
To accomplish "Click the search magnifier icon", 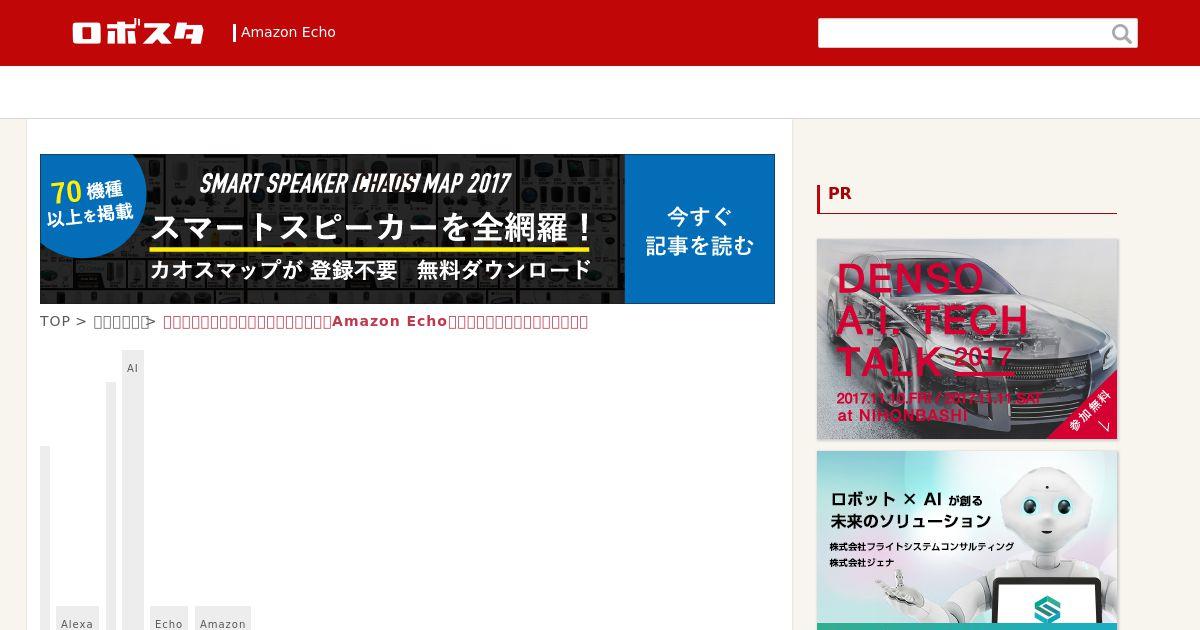I will tap(1122, 34).
